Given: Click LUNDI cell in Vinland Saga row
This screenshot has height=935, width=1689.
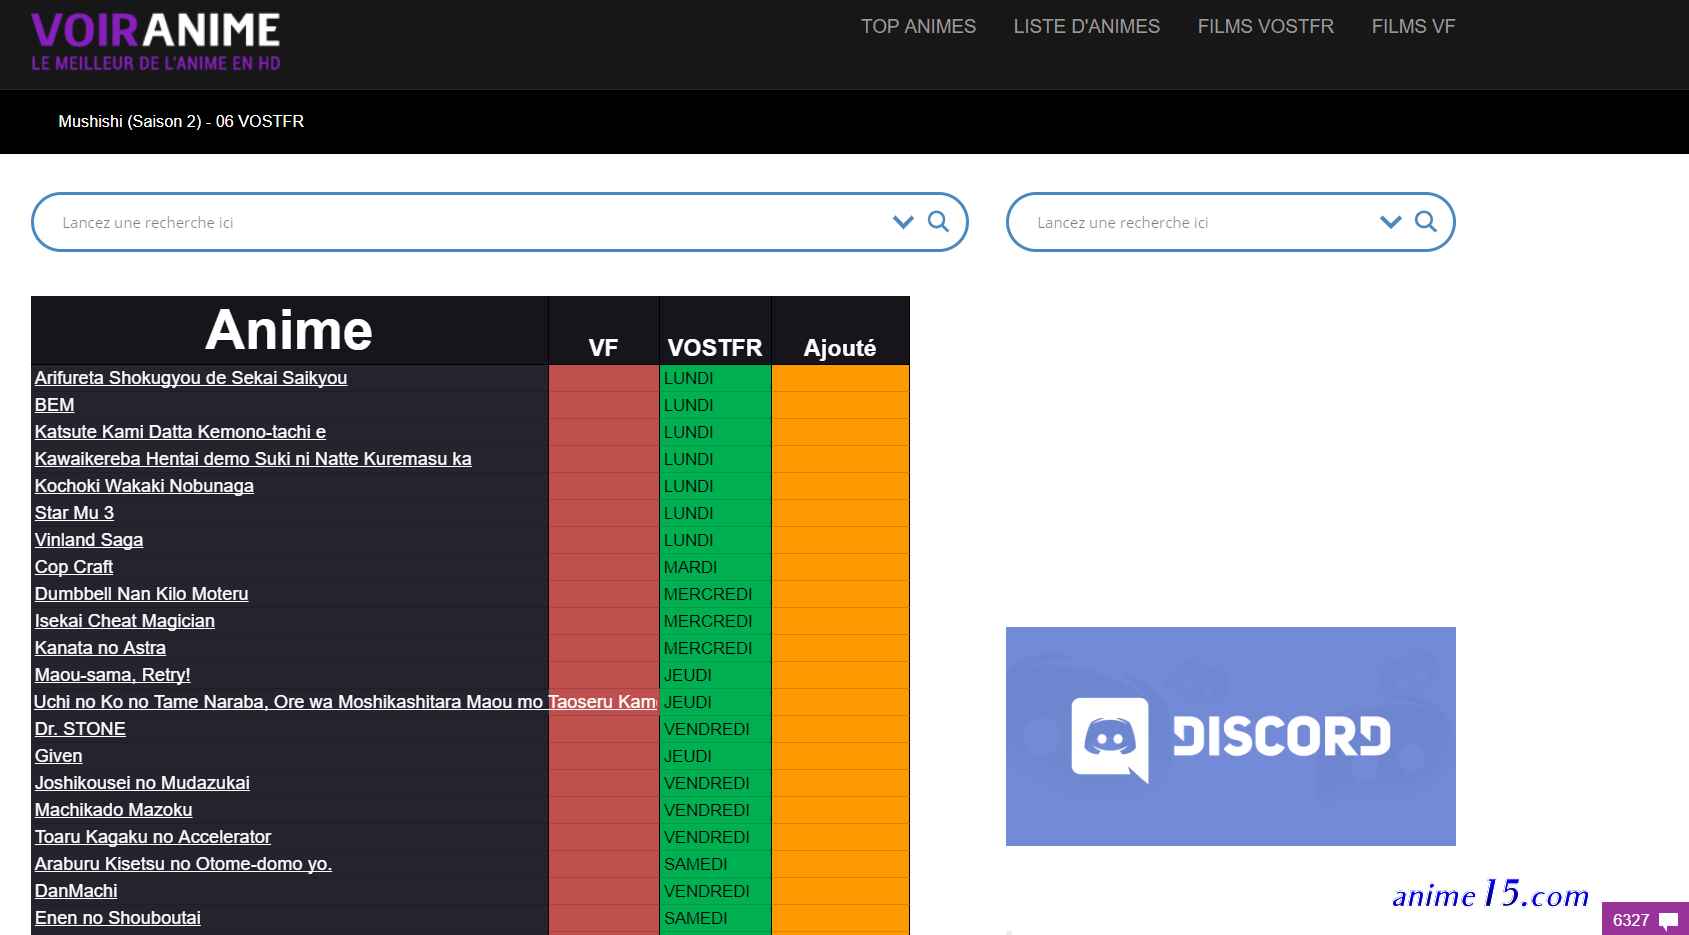Looking at the screenshot, I should pyautogui.click(x=715, y=540).
